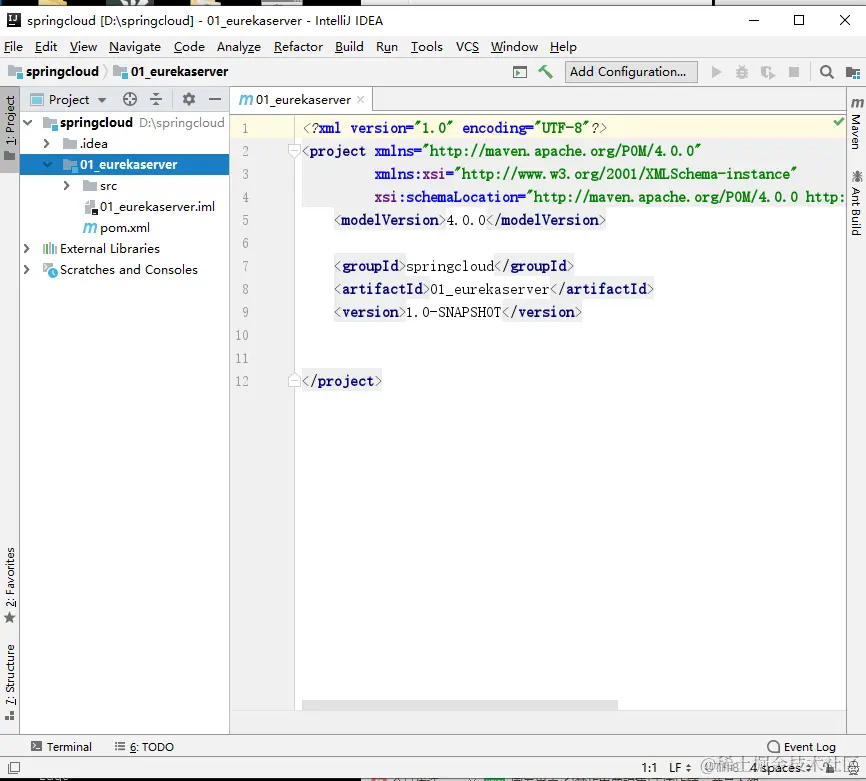Click the Add Configuration button
Screen dimensions: 866x781
(x=628, y=72)
